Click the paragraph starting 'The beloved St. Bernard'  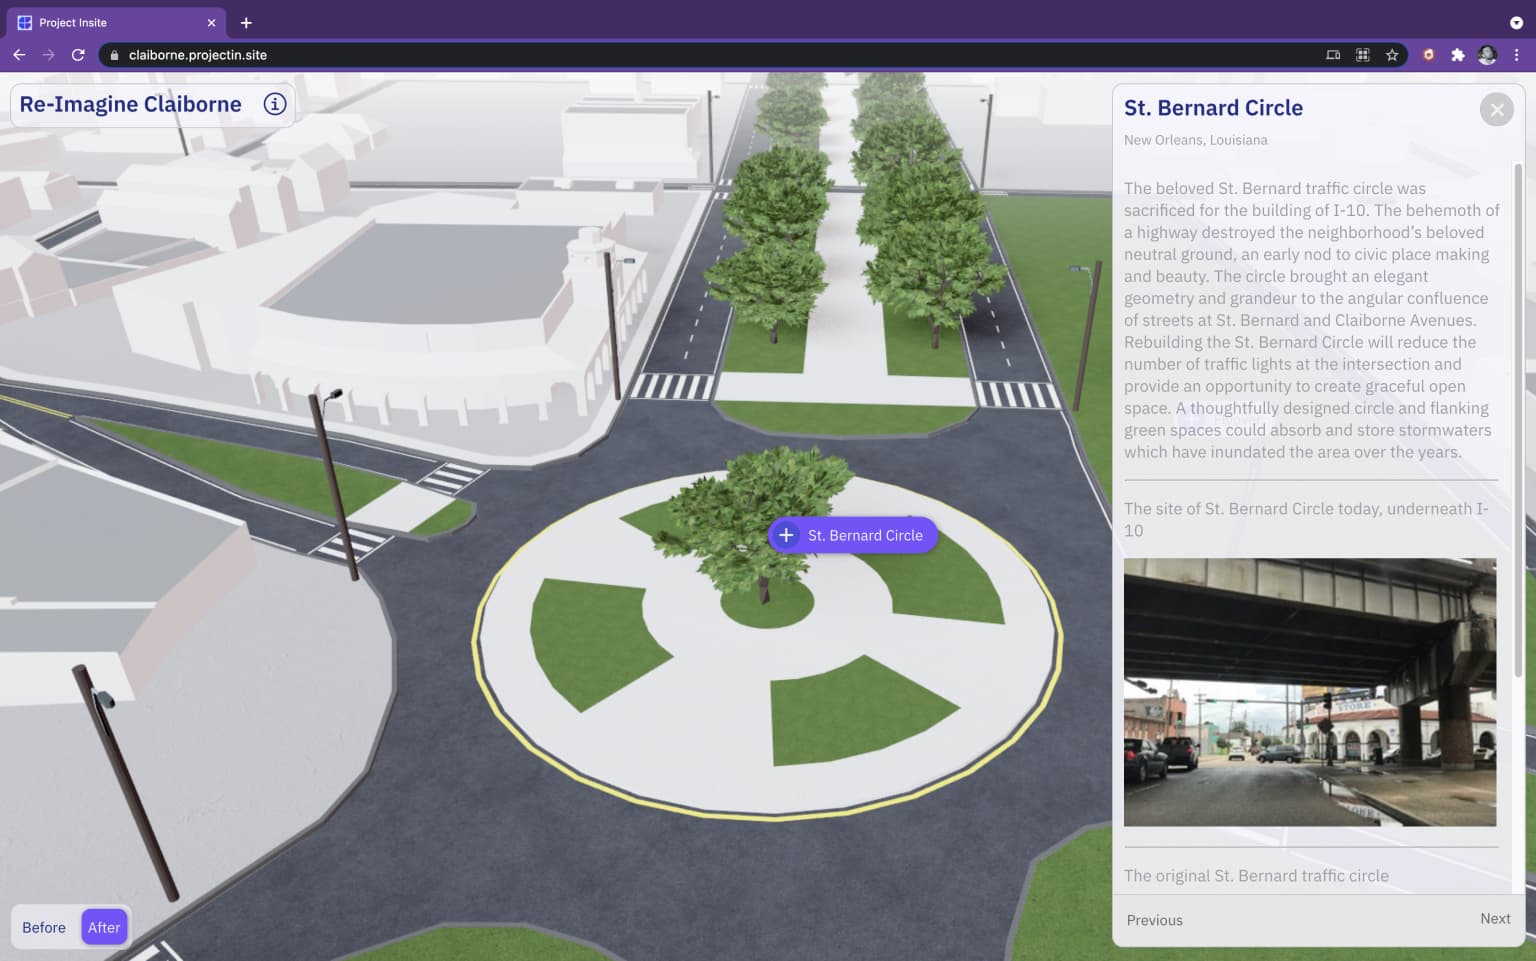tap(1311, 320)
